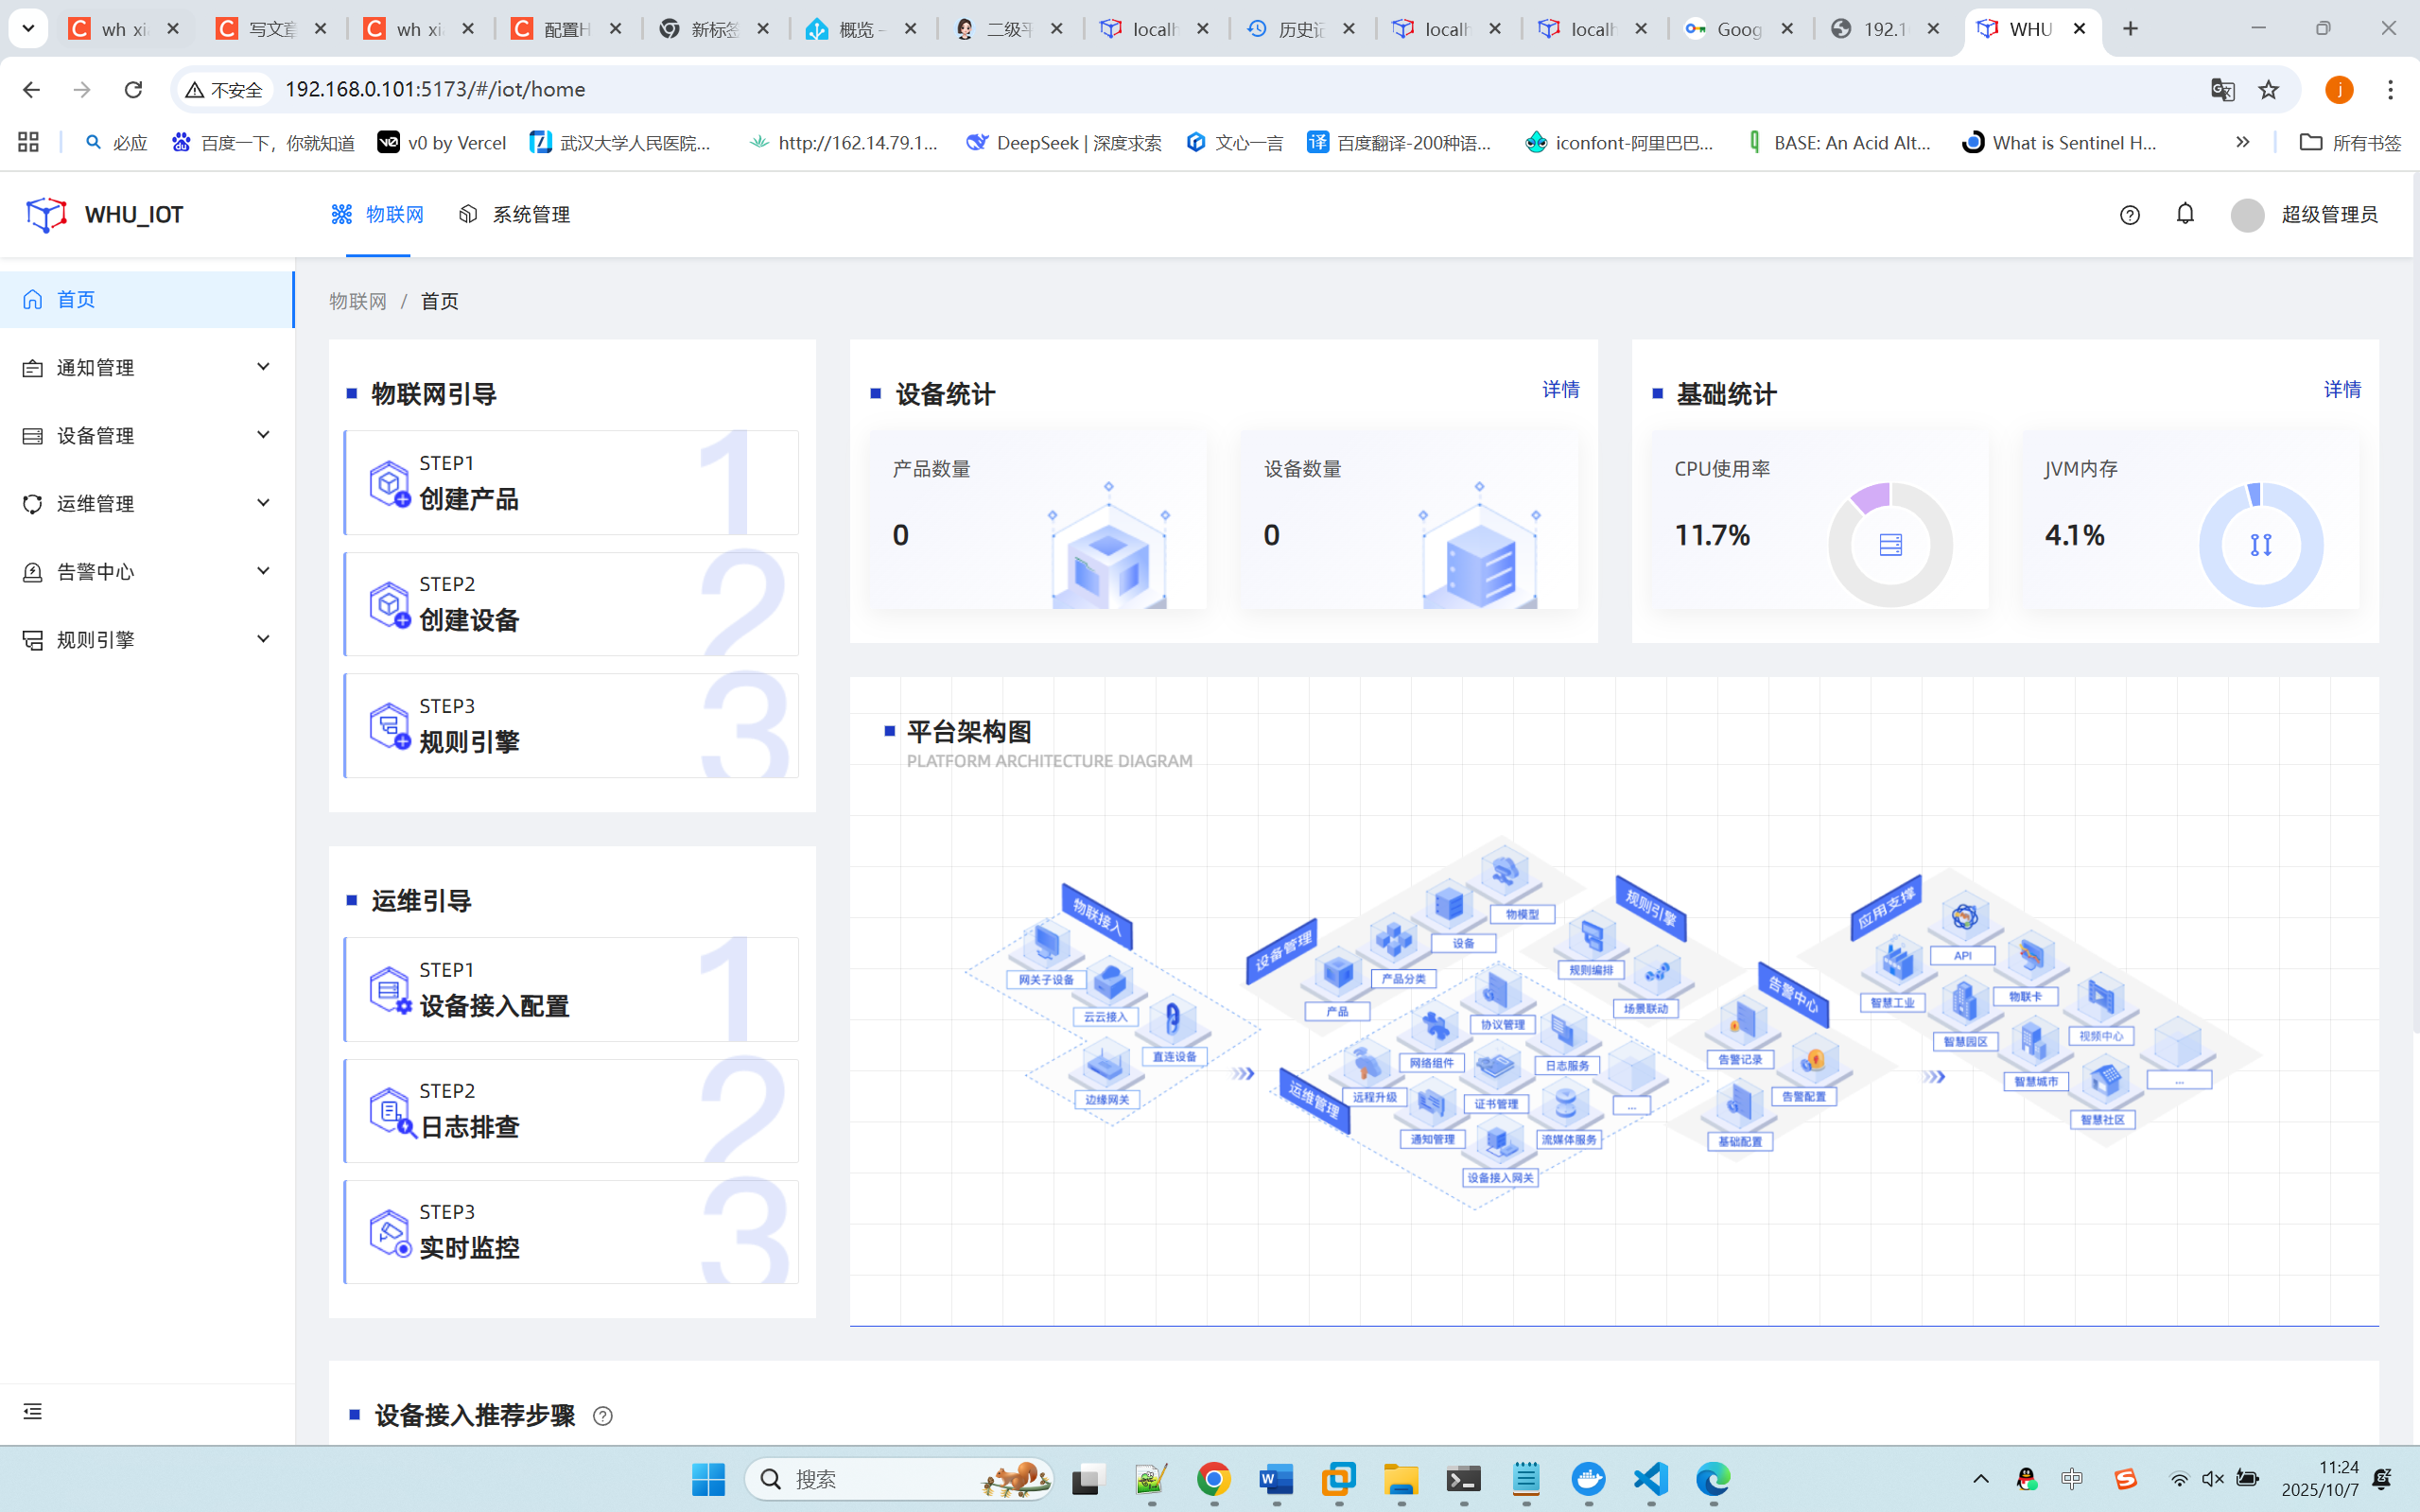Collapse sidebar using bottom-left menu icon

(x=32, y=1411)
